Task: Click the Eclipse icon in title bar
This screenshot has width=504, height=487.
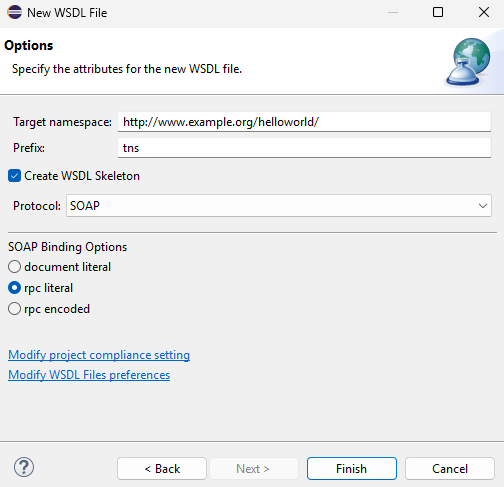Action: (x=14, y=12)
